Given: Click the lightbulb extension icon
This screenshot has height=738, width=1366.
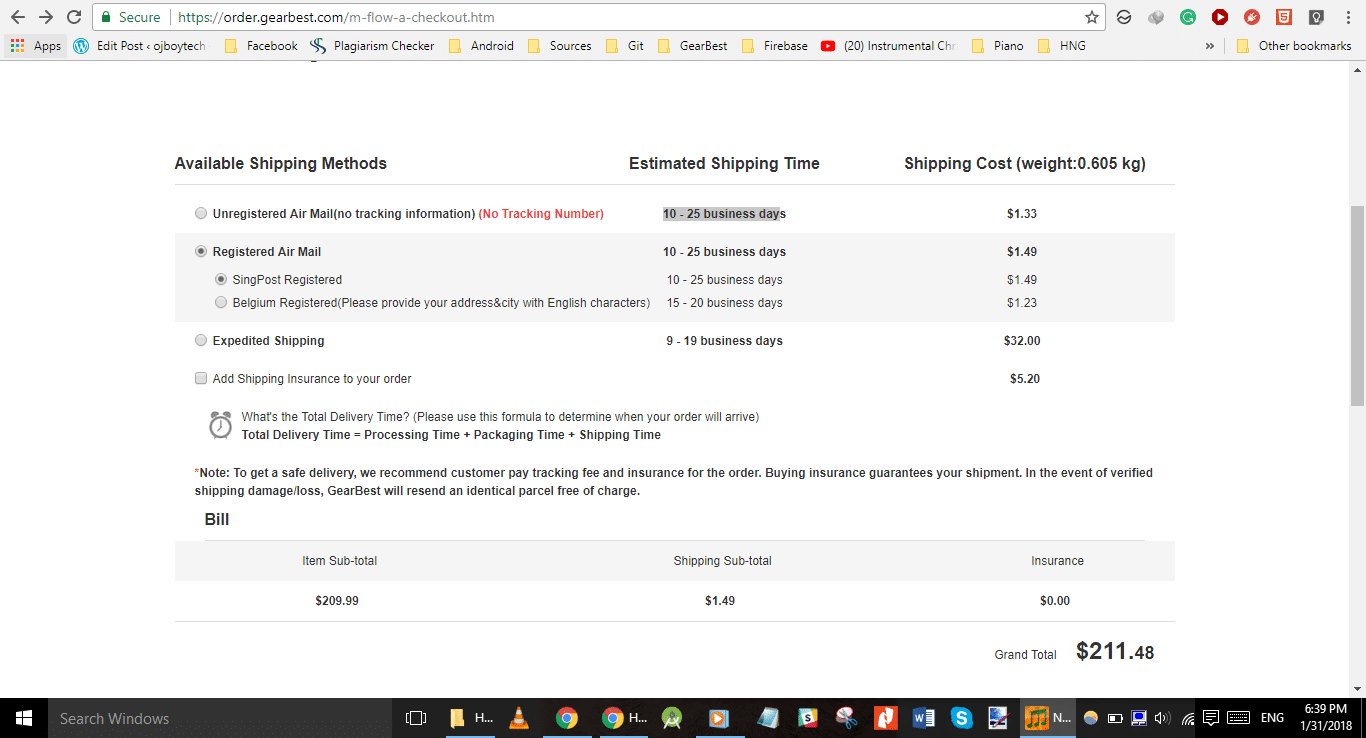Looking at the screenshot, I should 1316,17.
